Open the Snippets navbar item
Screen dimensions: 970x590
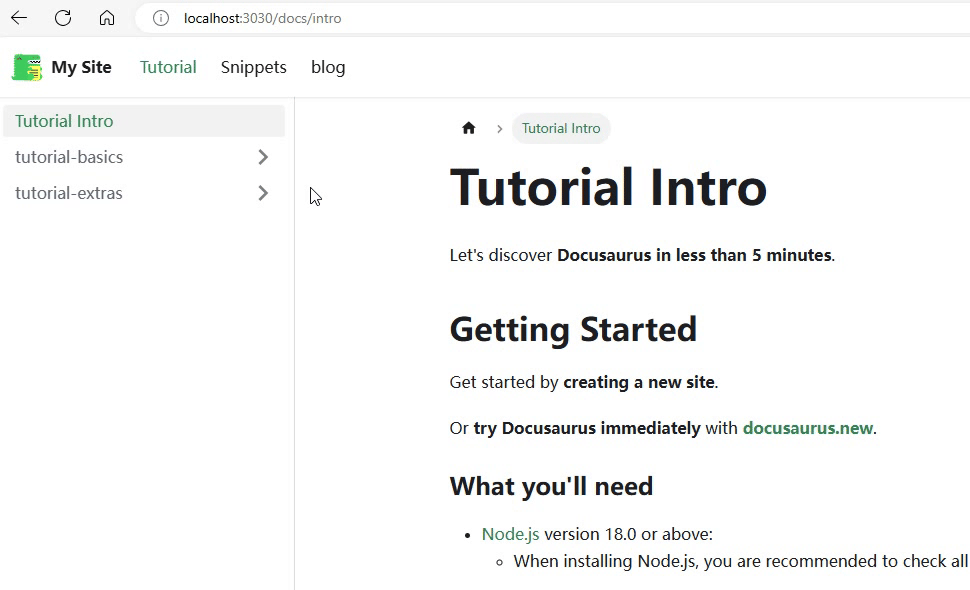(254, 67)
